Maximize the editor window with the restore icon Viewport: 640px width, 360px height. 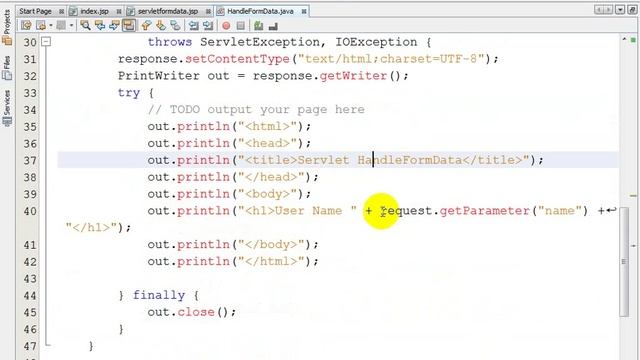coord(632,10)
